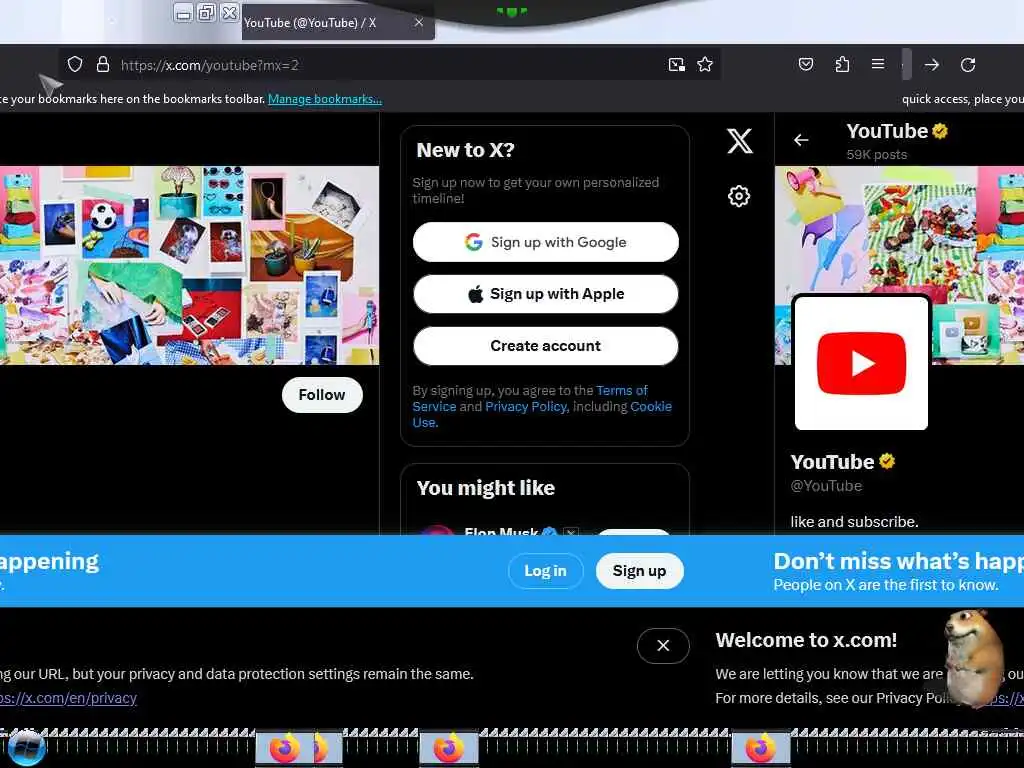Close the YouTube (@YouTube) / X tab

point(419,23)
